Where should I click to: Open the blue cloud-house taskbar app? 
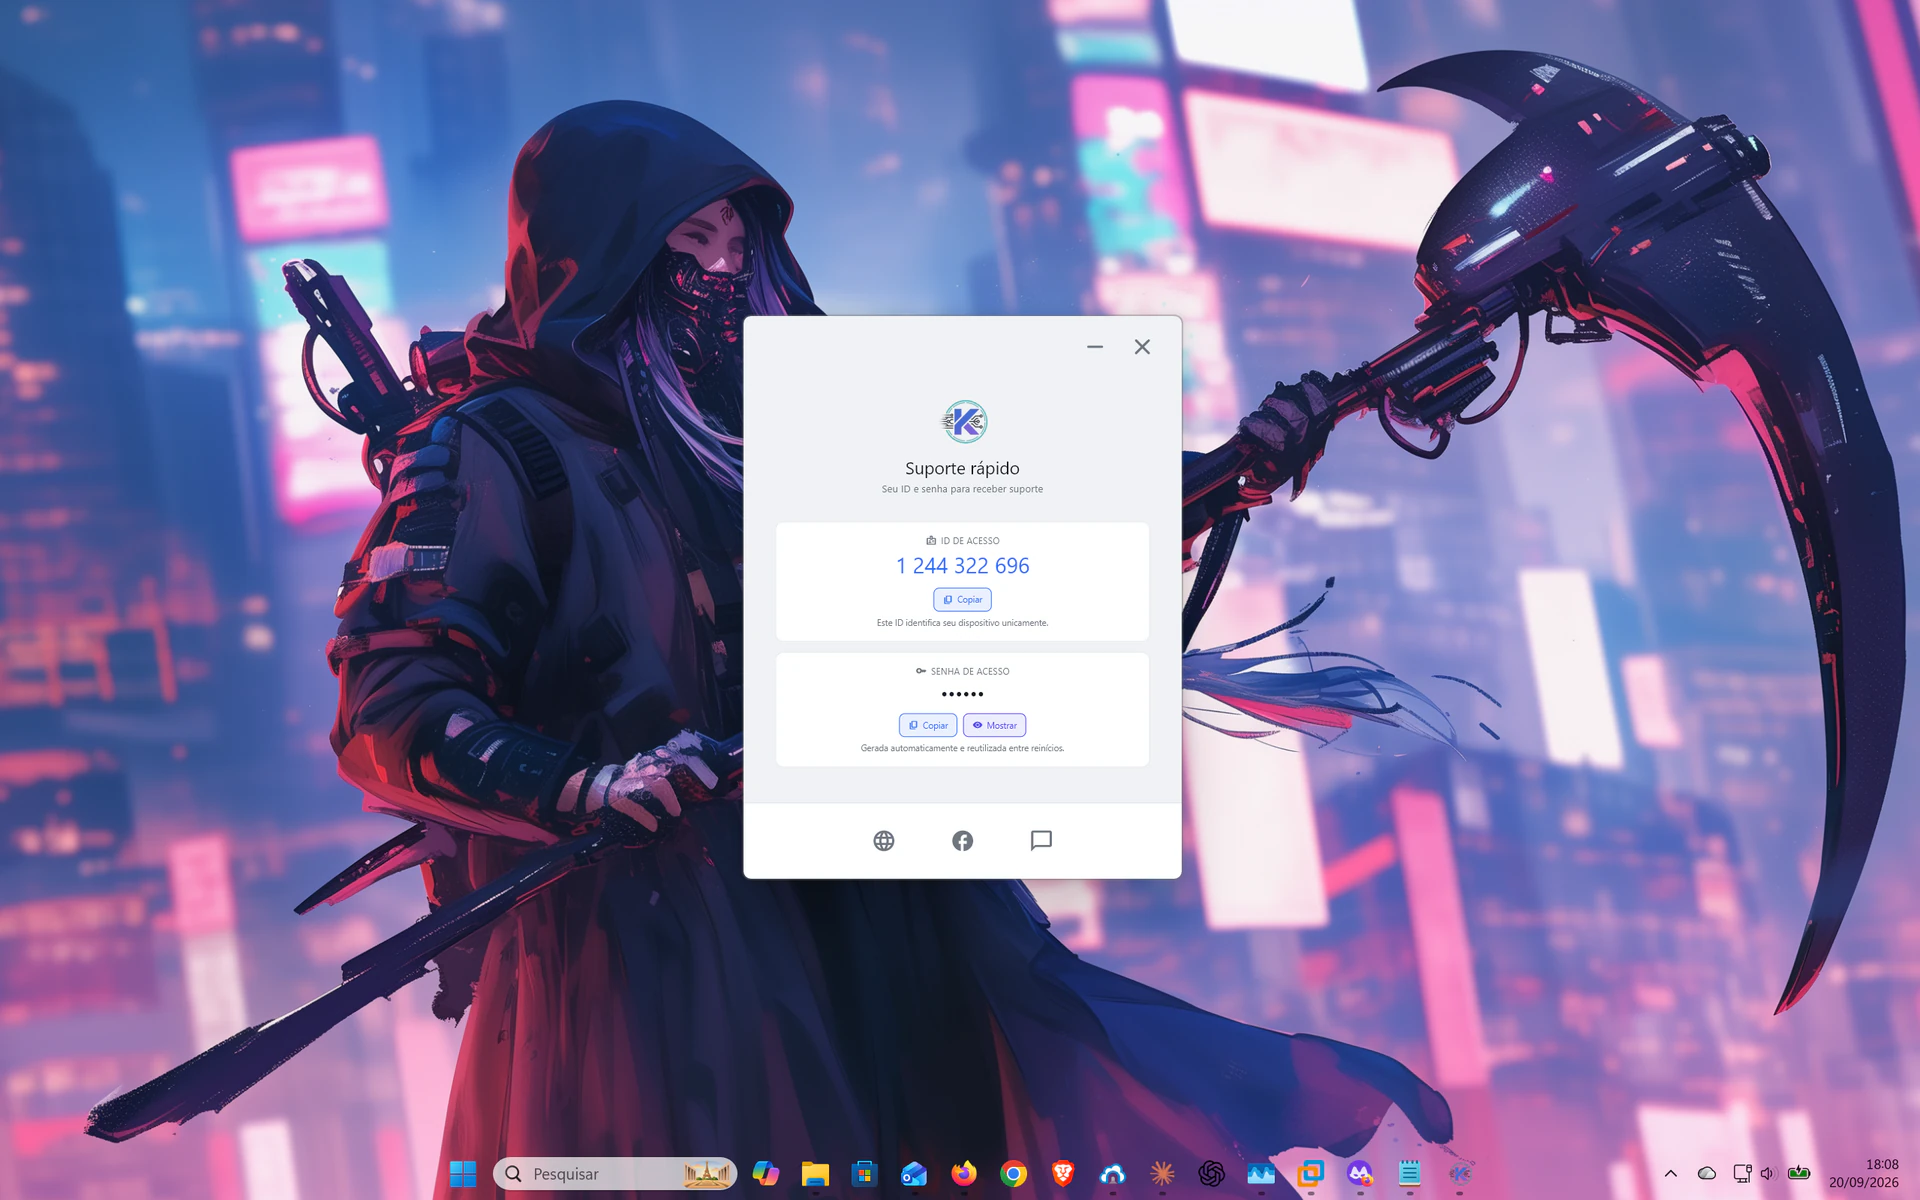1112,1173
